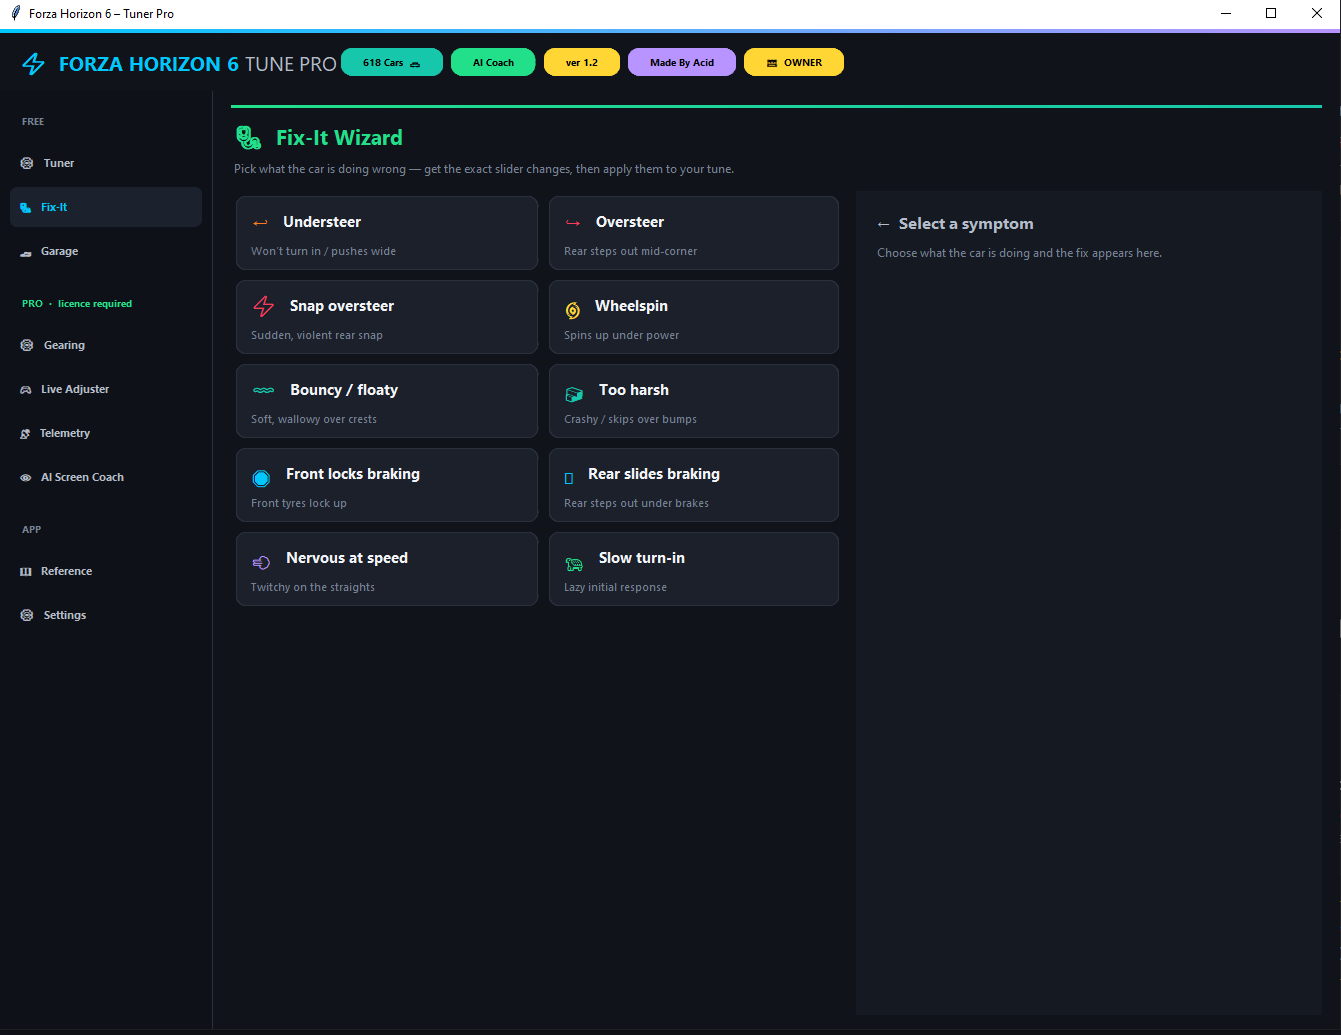The width and height of the screenshot is (1341, 1035).
Task: Click the Too harsh card icon
Action: tap(574, 394)
